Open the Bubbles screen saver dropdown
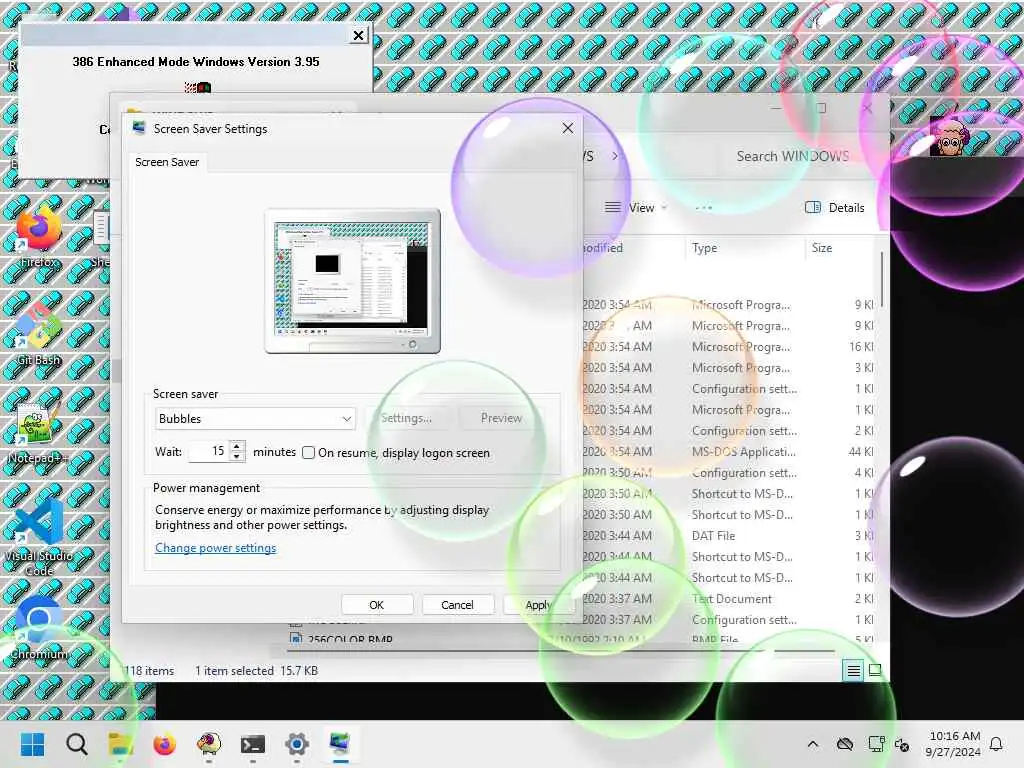This screenshot has height=768, width=1024. point(255,419)
